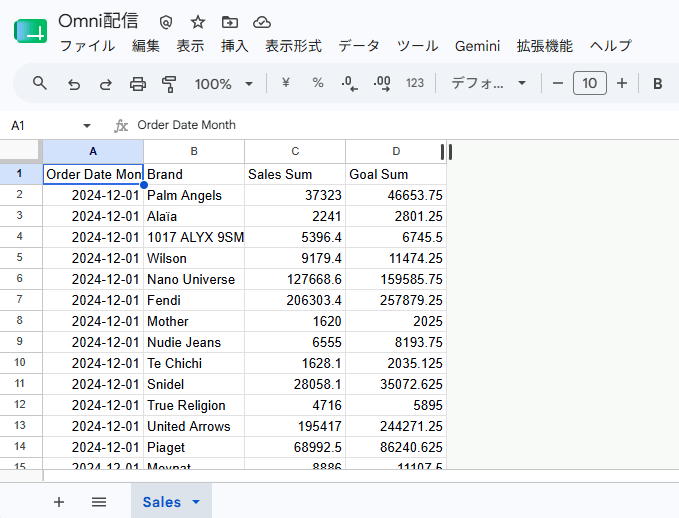679x518 pixels.
Task: Select row 6 header
Action: [x=19, y=278]
